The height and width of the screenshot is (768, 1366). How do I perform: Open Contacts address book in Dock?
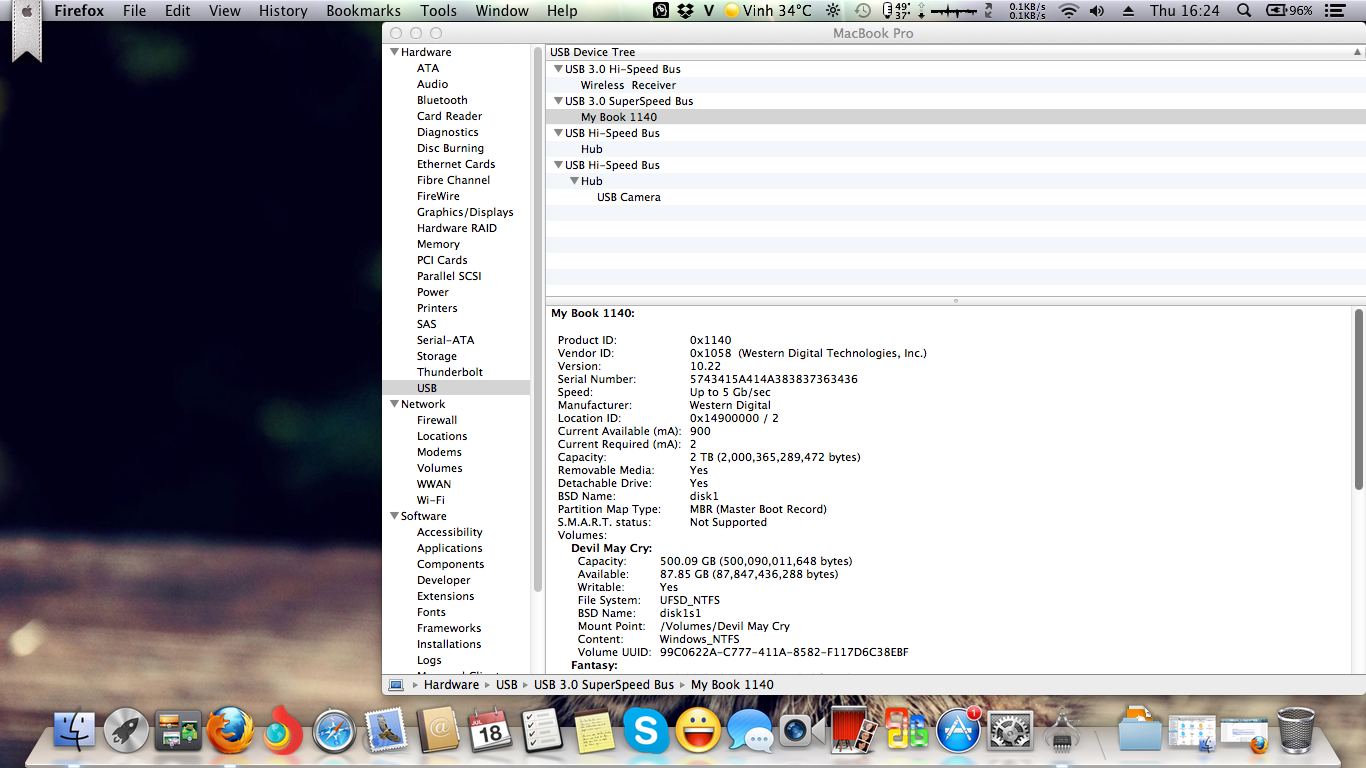(438, 731)
